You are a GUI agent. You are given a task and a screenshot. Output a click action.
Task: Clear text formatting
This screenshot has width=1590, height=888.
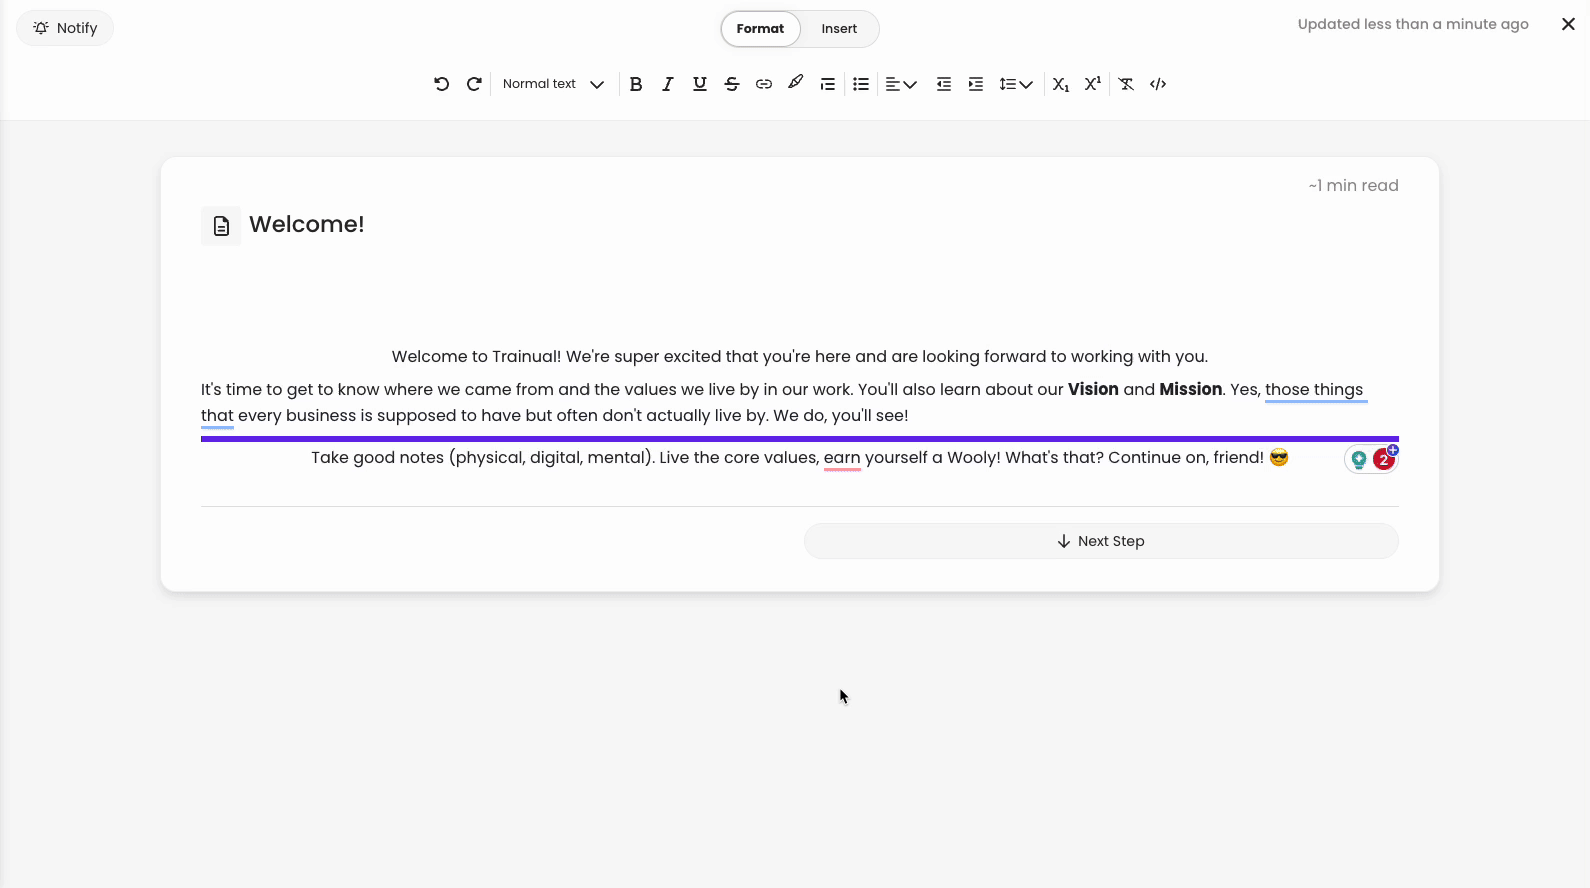coord(1126,84)
